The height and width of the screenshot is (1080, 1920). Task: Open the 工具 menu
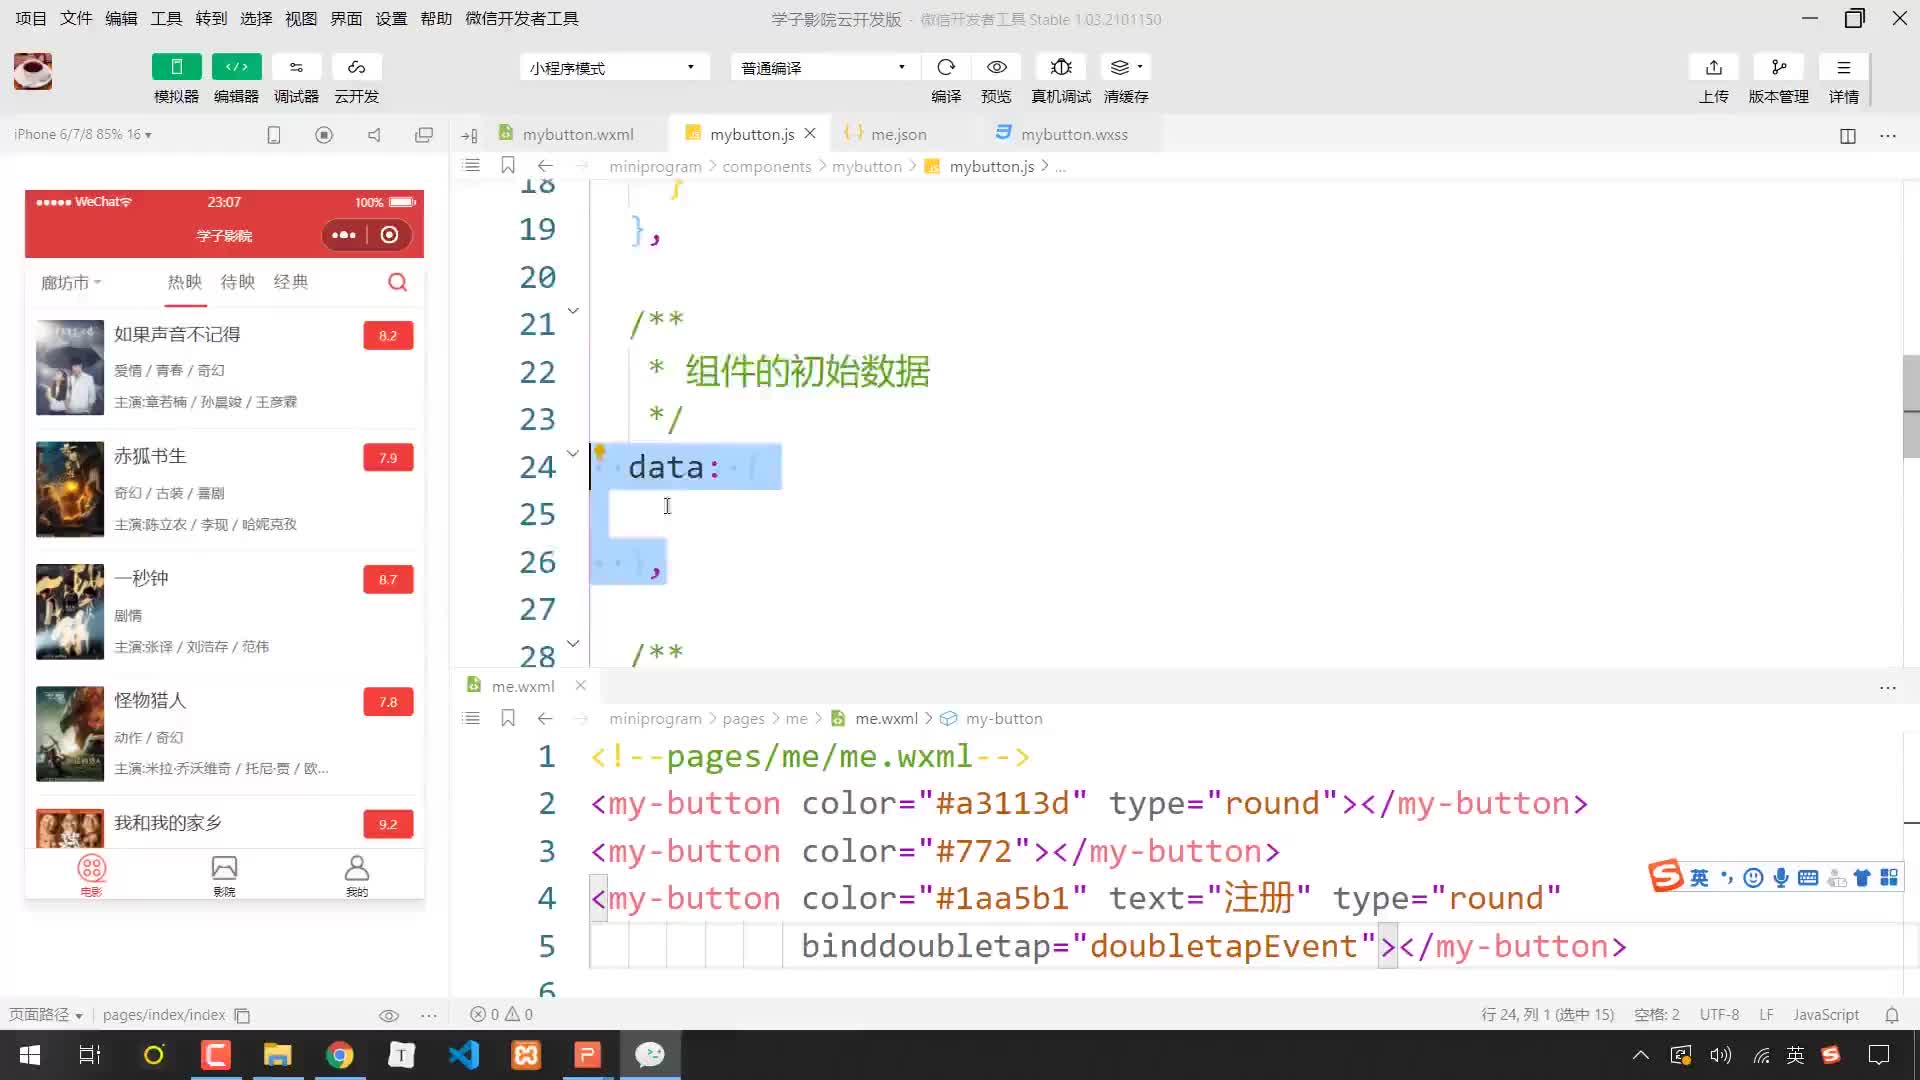(x=166, y=18)
